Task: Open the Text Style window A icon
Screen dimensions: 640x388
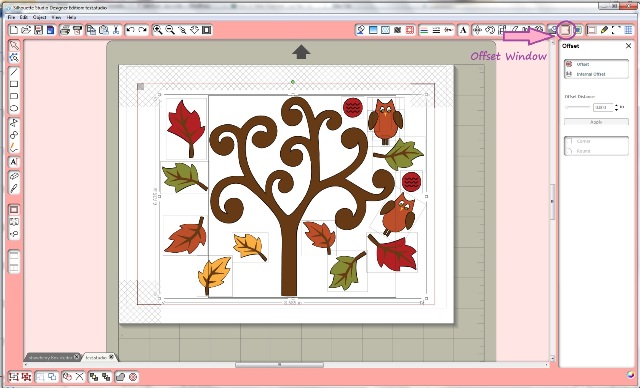Action: coord(463,30)
